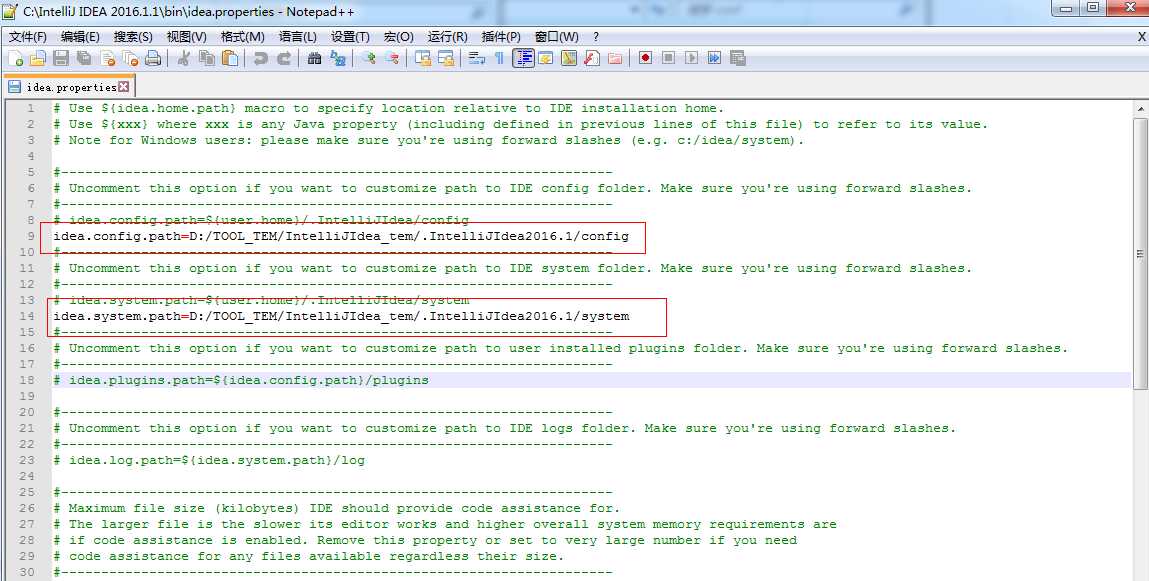
Task: Create a new file with toolbar icon
Action: tap(15, 59)
